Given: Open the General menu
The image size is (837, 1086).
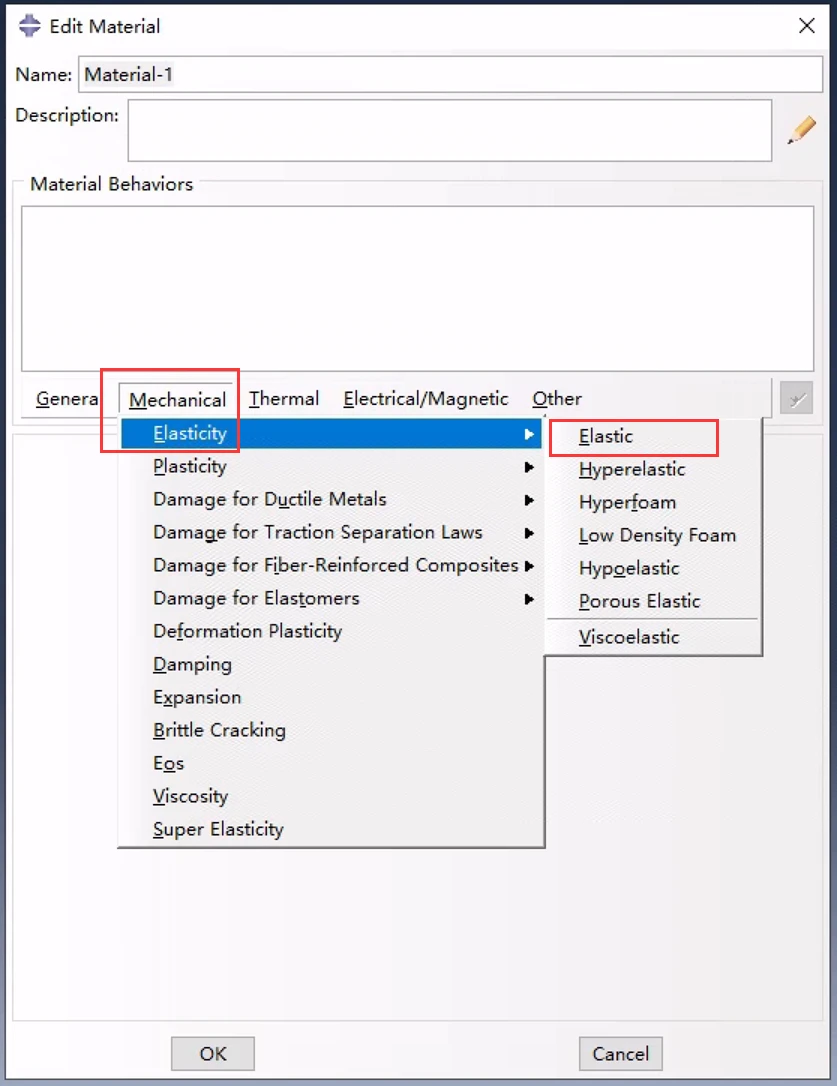Looking at the screenshot, I should pyautogui.click(x=67, y=399).
